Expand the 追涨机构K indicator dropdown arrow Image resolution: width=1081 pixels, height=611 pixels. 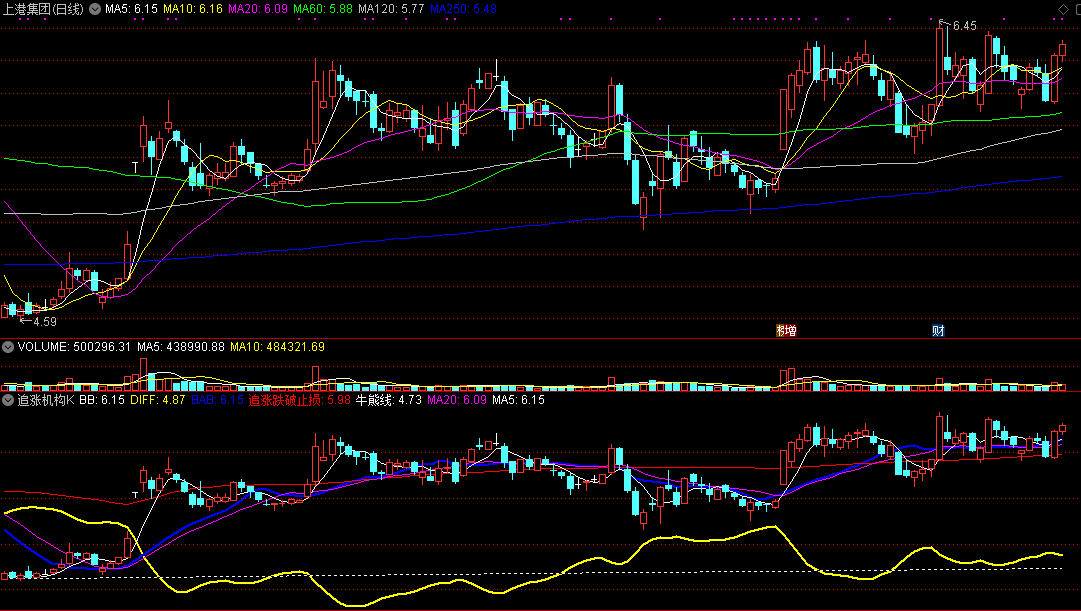[x=8, y=400]
